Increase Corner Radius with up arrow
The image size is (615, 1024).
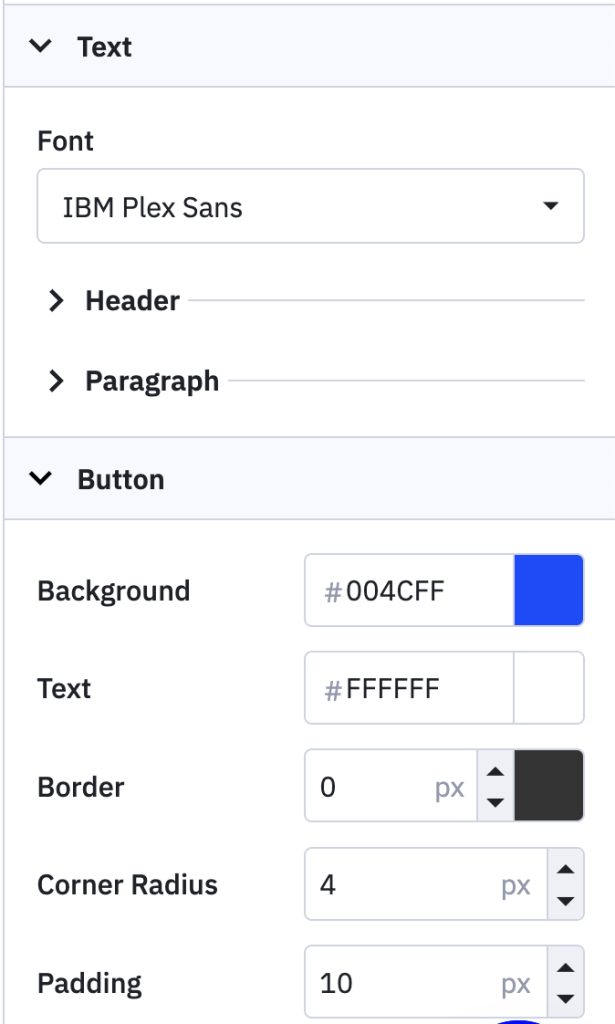(x=566, y=870)
